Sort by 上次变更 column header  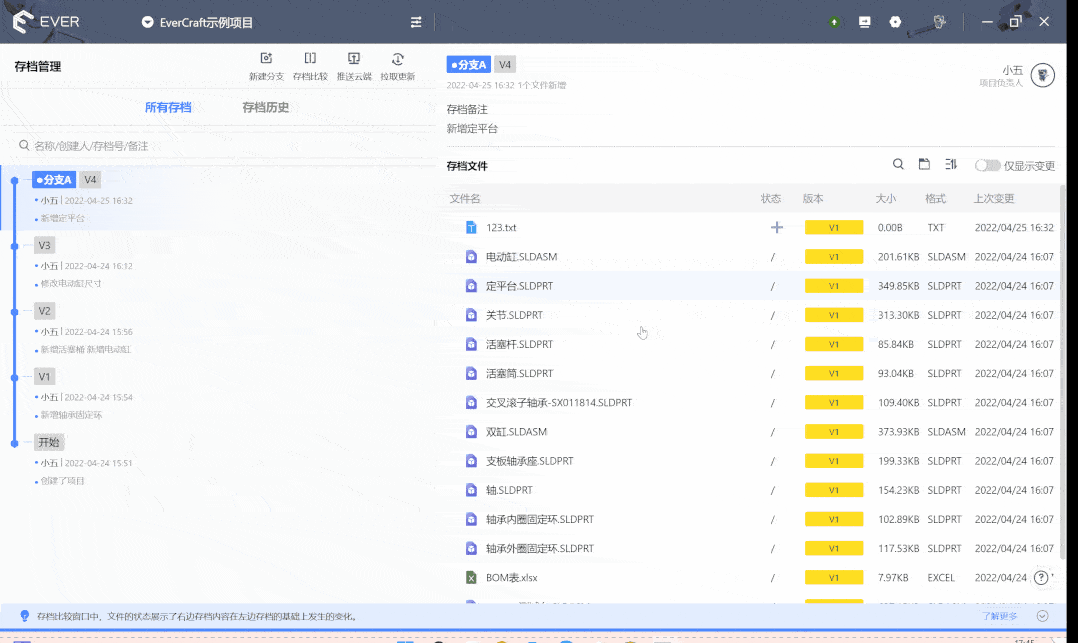click(993, 199)
